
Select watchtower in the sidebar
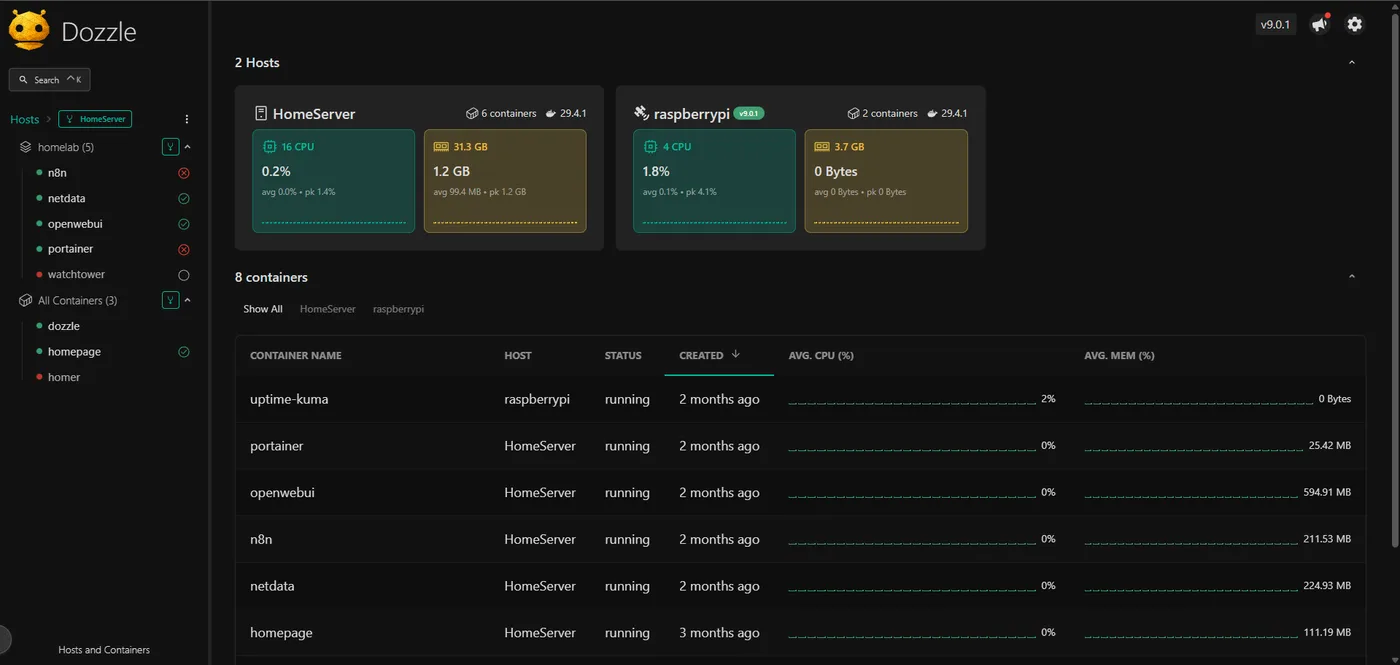[76, 274]
